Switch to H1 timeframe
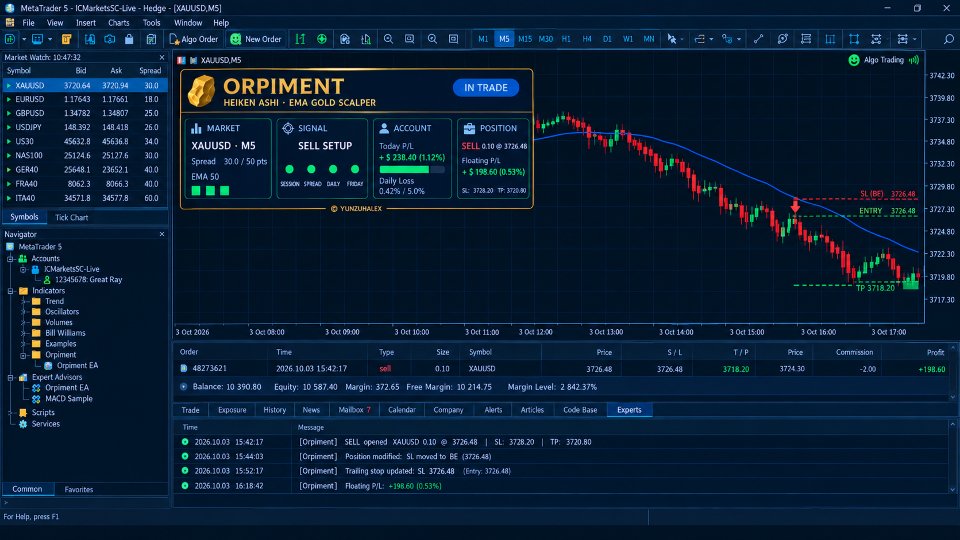 coord(566,39)
